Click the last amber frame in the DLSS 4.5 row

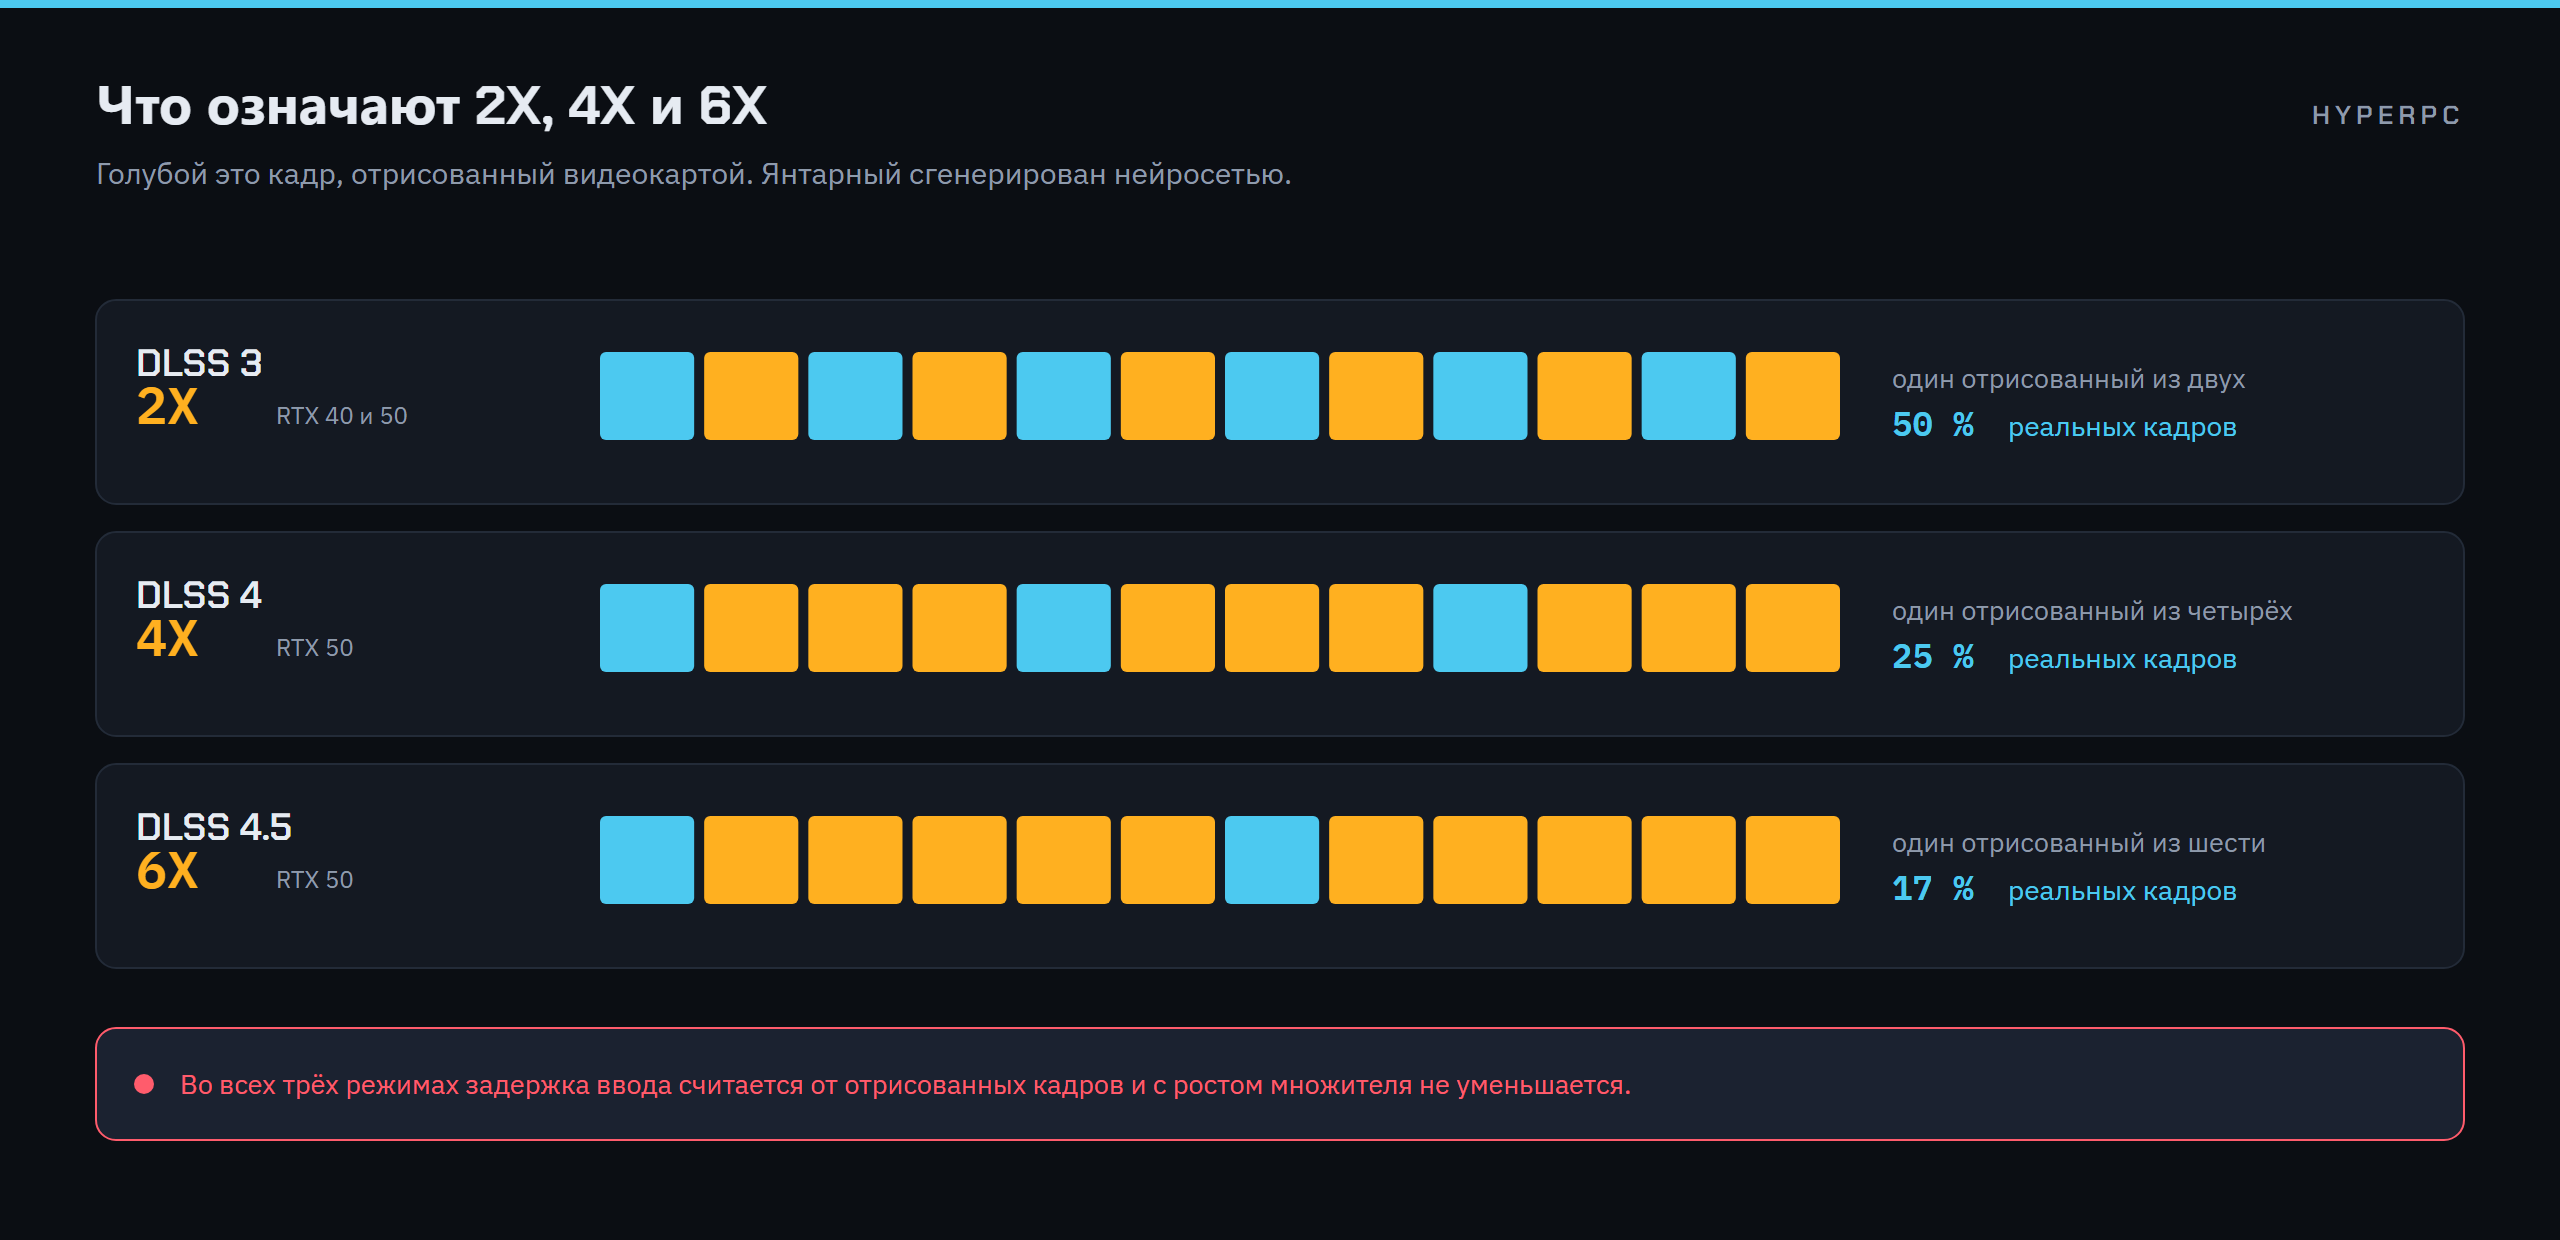(1793, 860)
